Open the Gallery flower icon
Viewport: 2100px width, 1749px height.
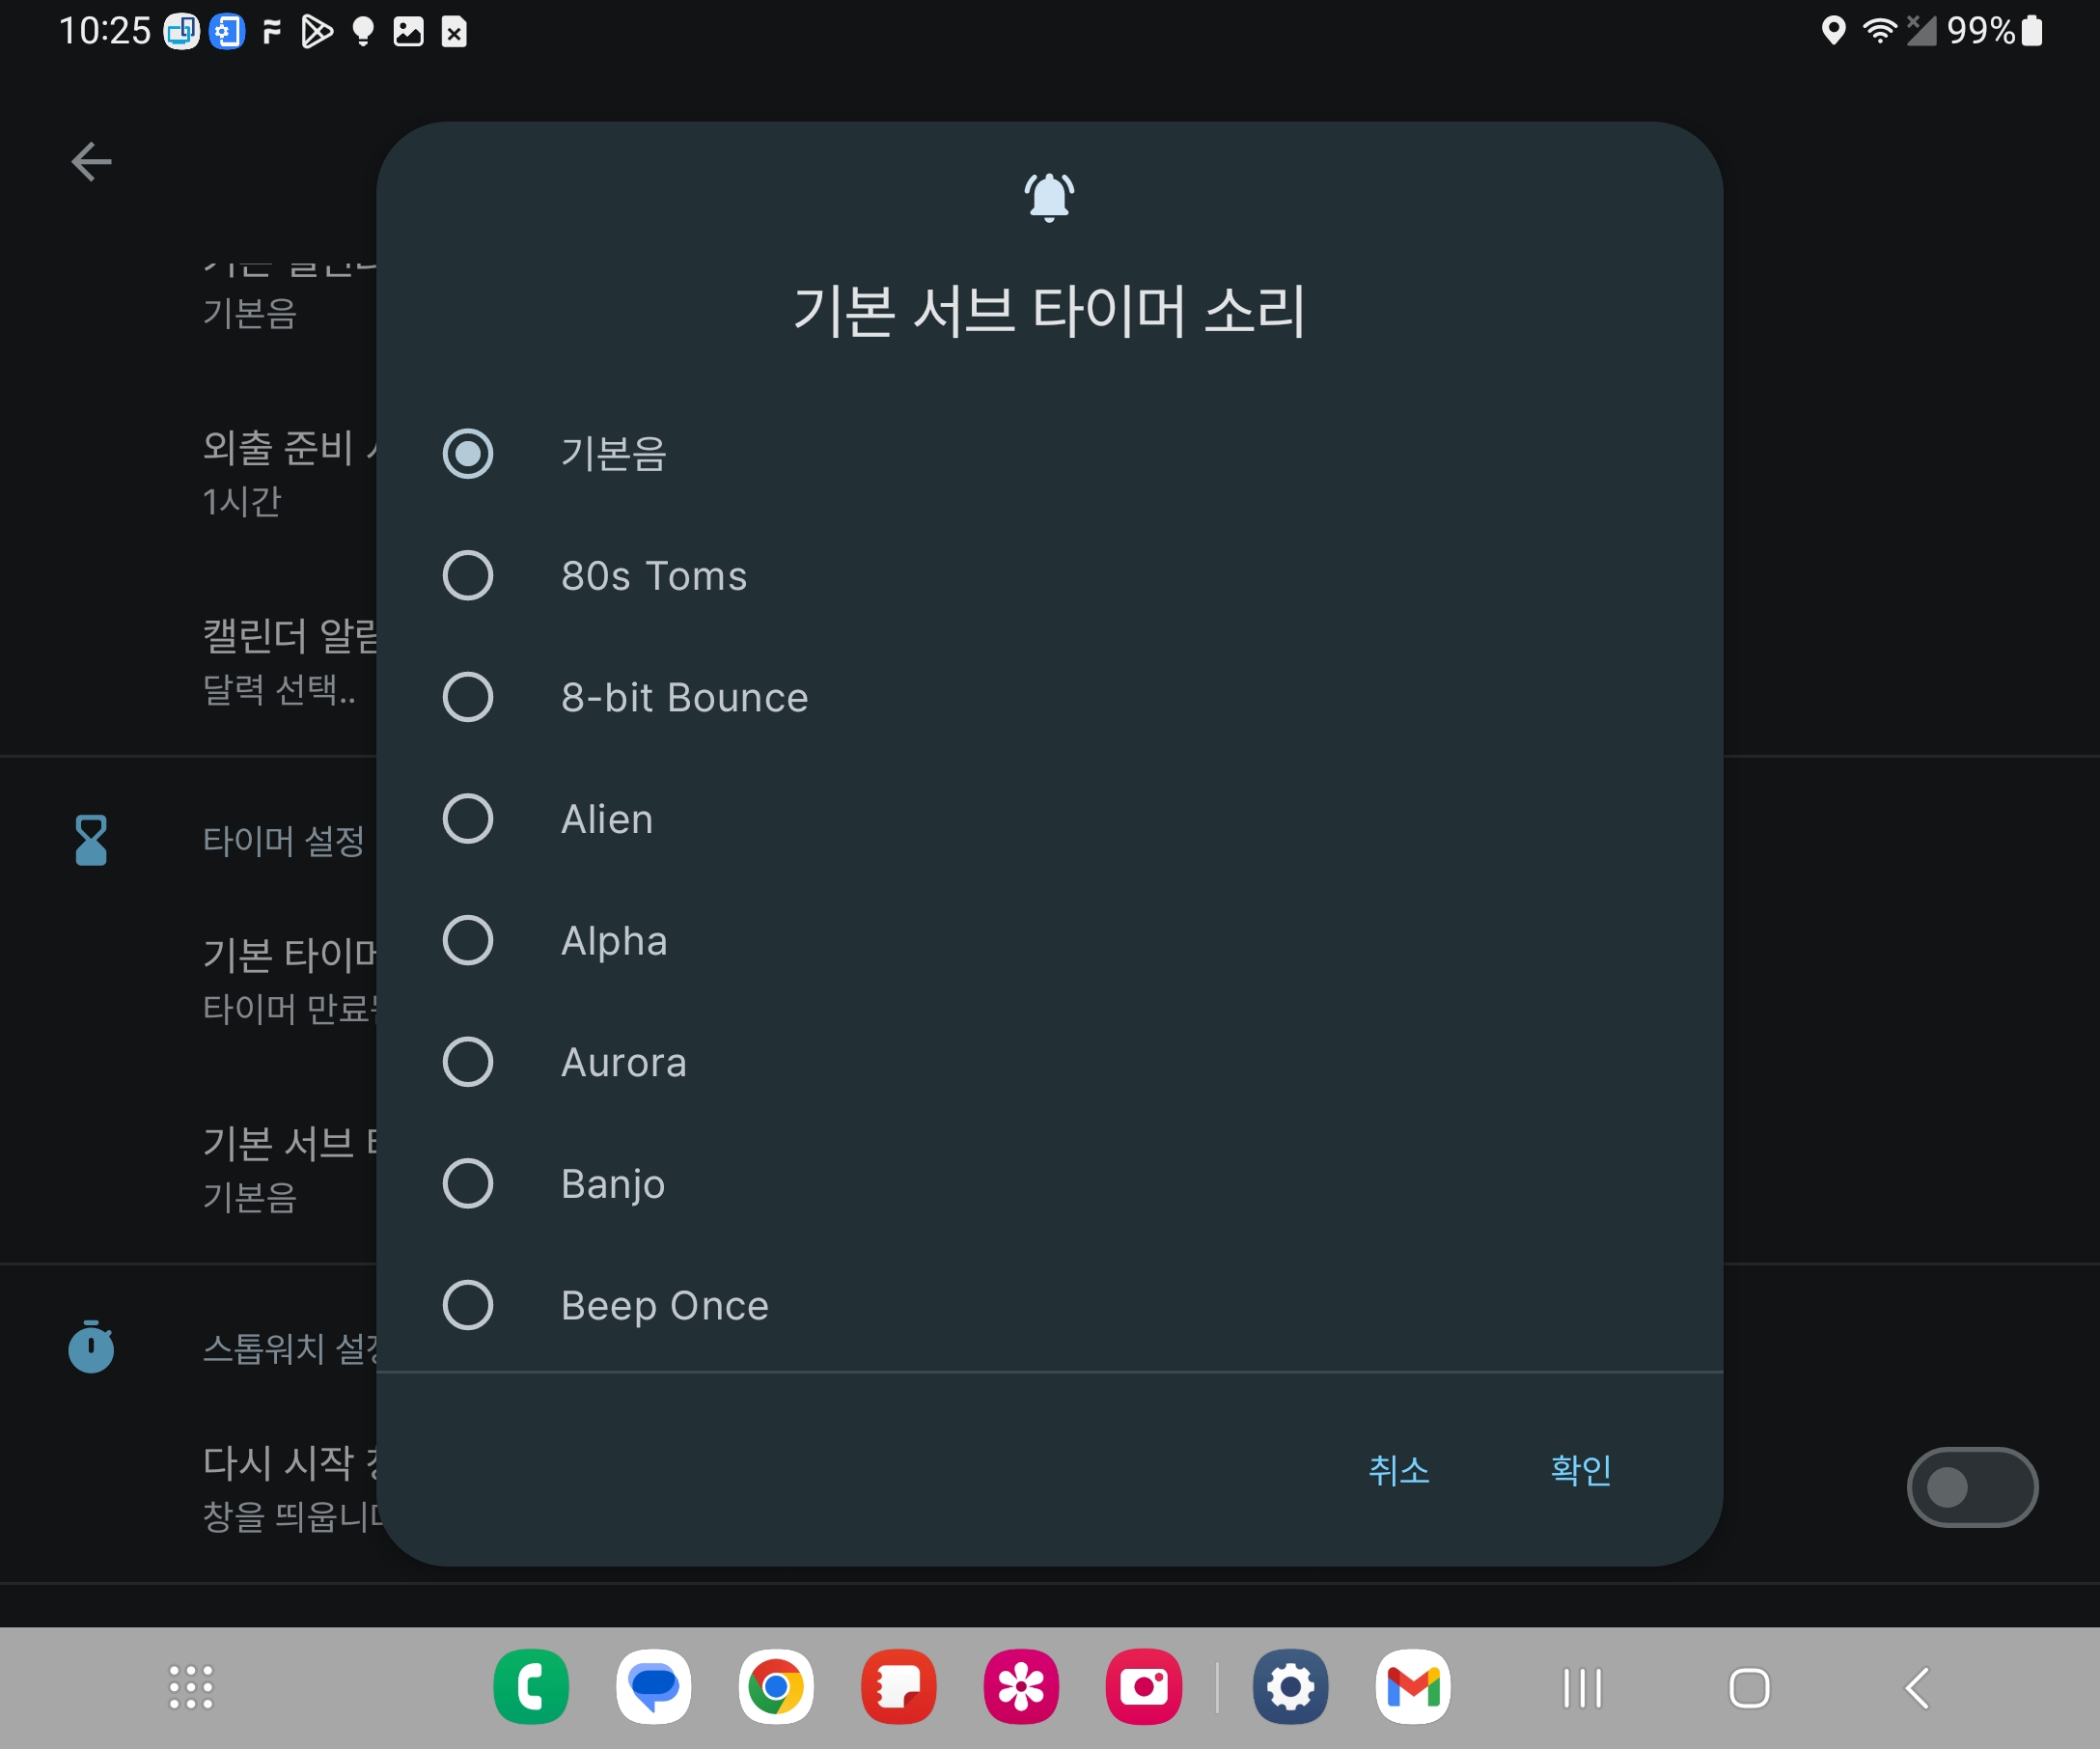[x=1021, y=1687]
